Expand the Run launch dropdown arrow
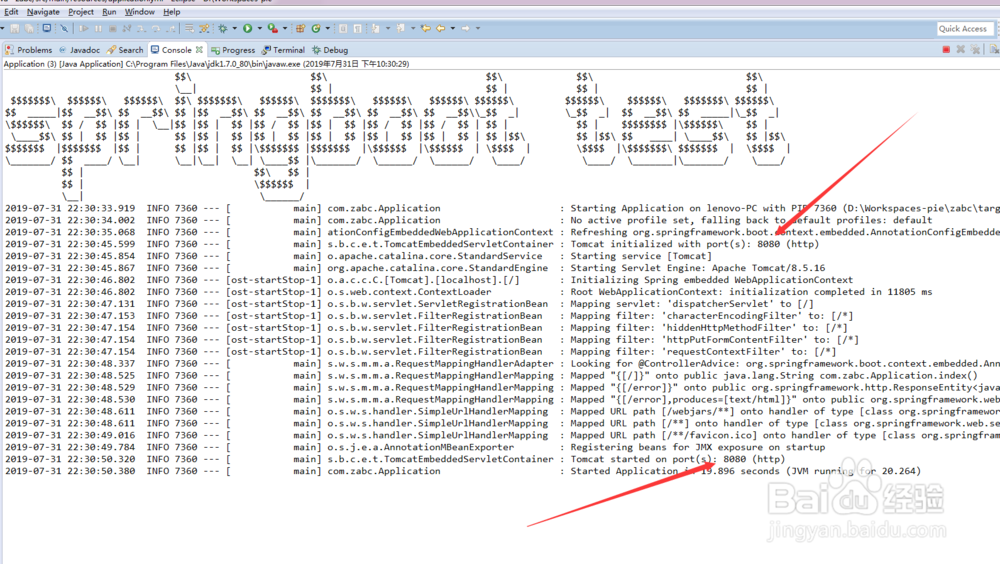This screenshot has height=564, width=1000. 260,29
